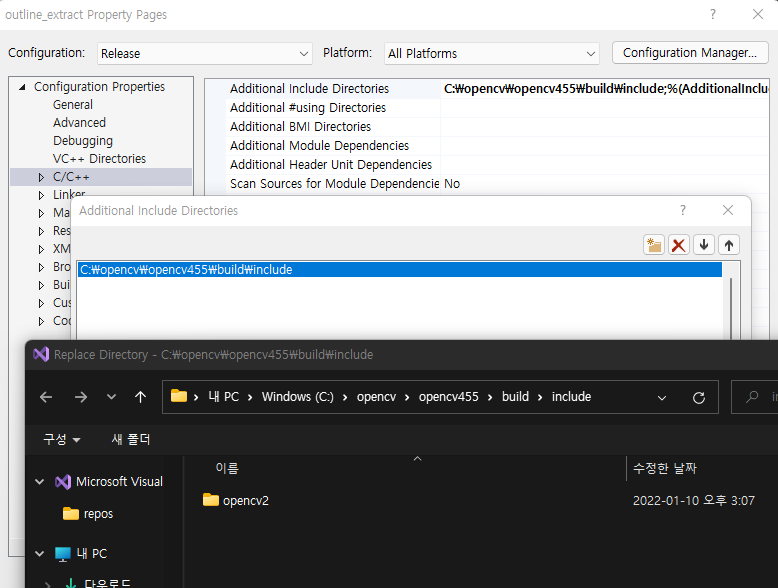Viewport: 778px width, 588px height.
Task: Open recent locations chevron dropdown
Action: 112,397
